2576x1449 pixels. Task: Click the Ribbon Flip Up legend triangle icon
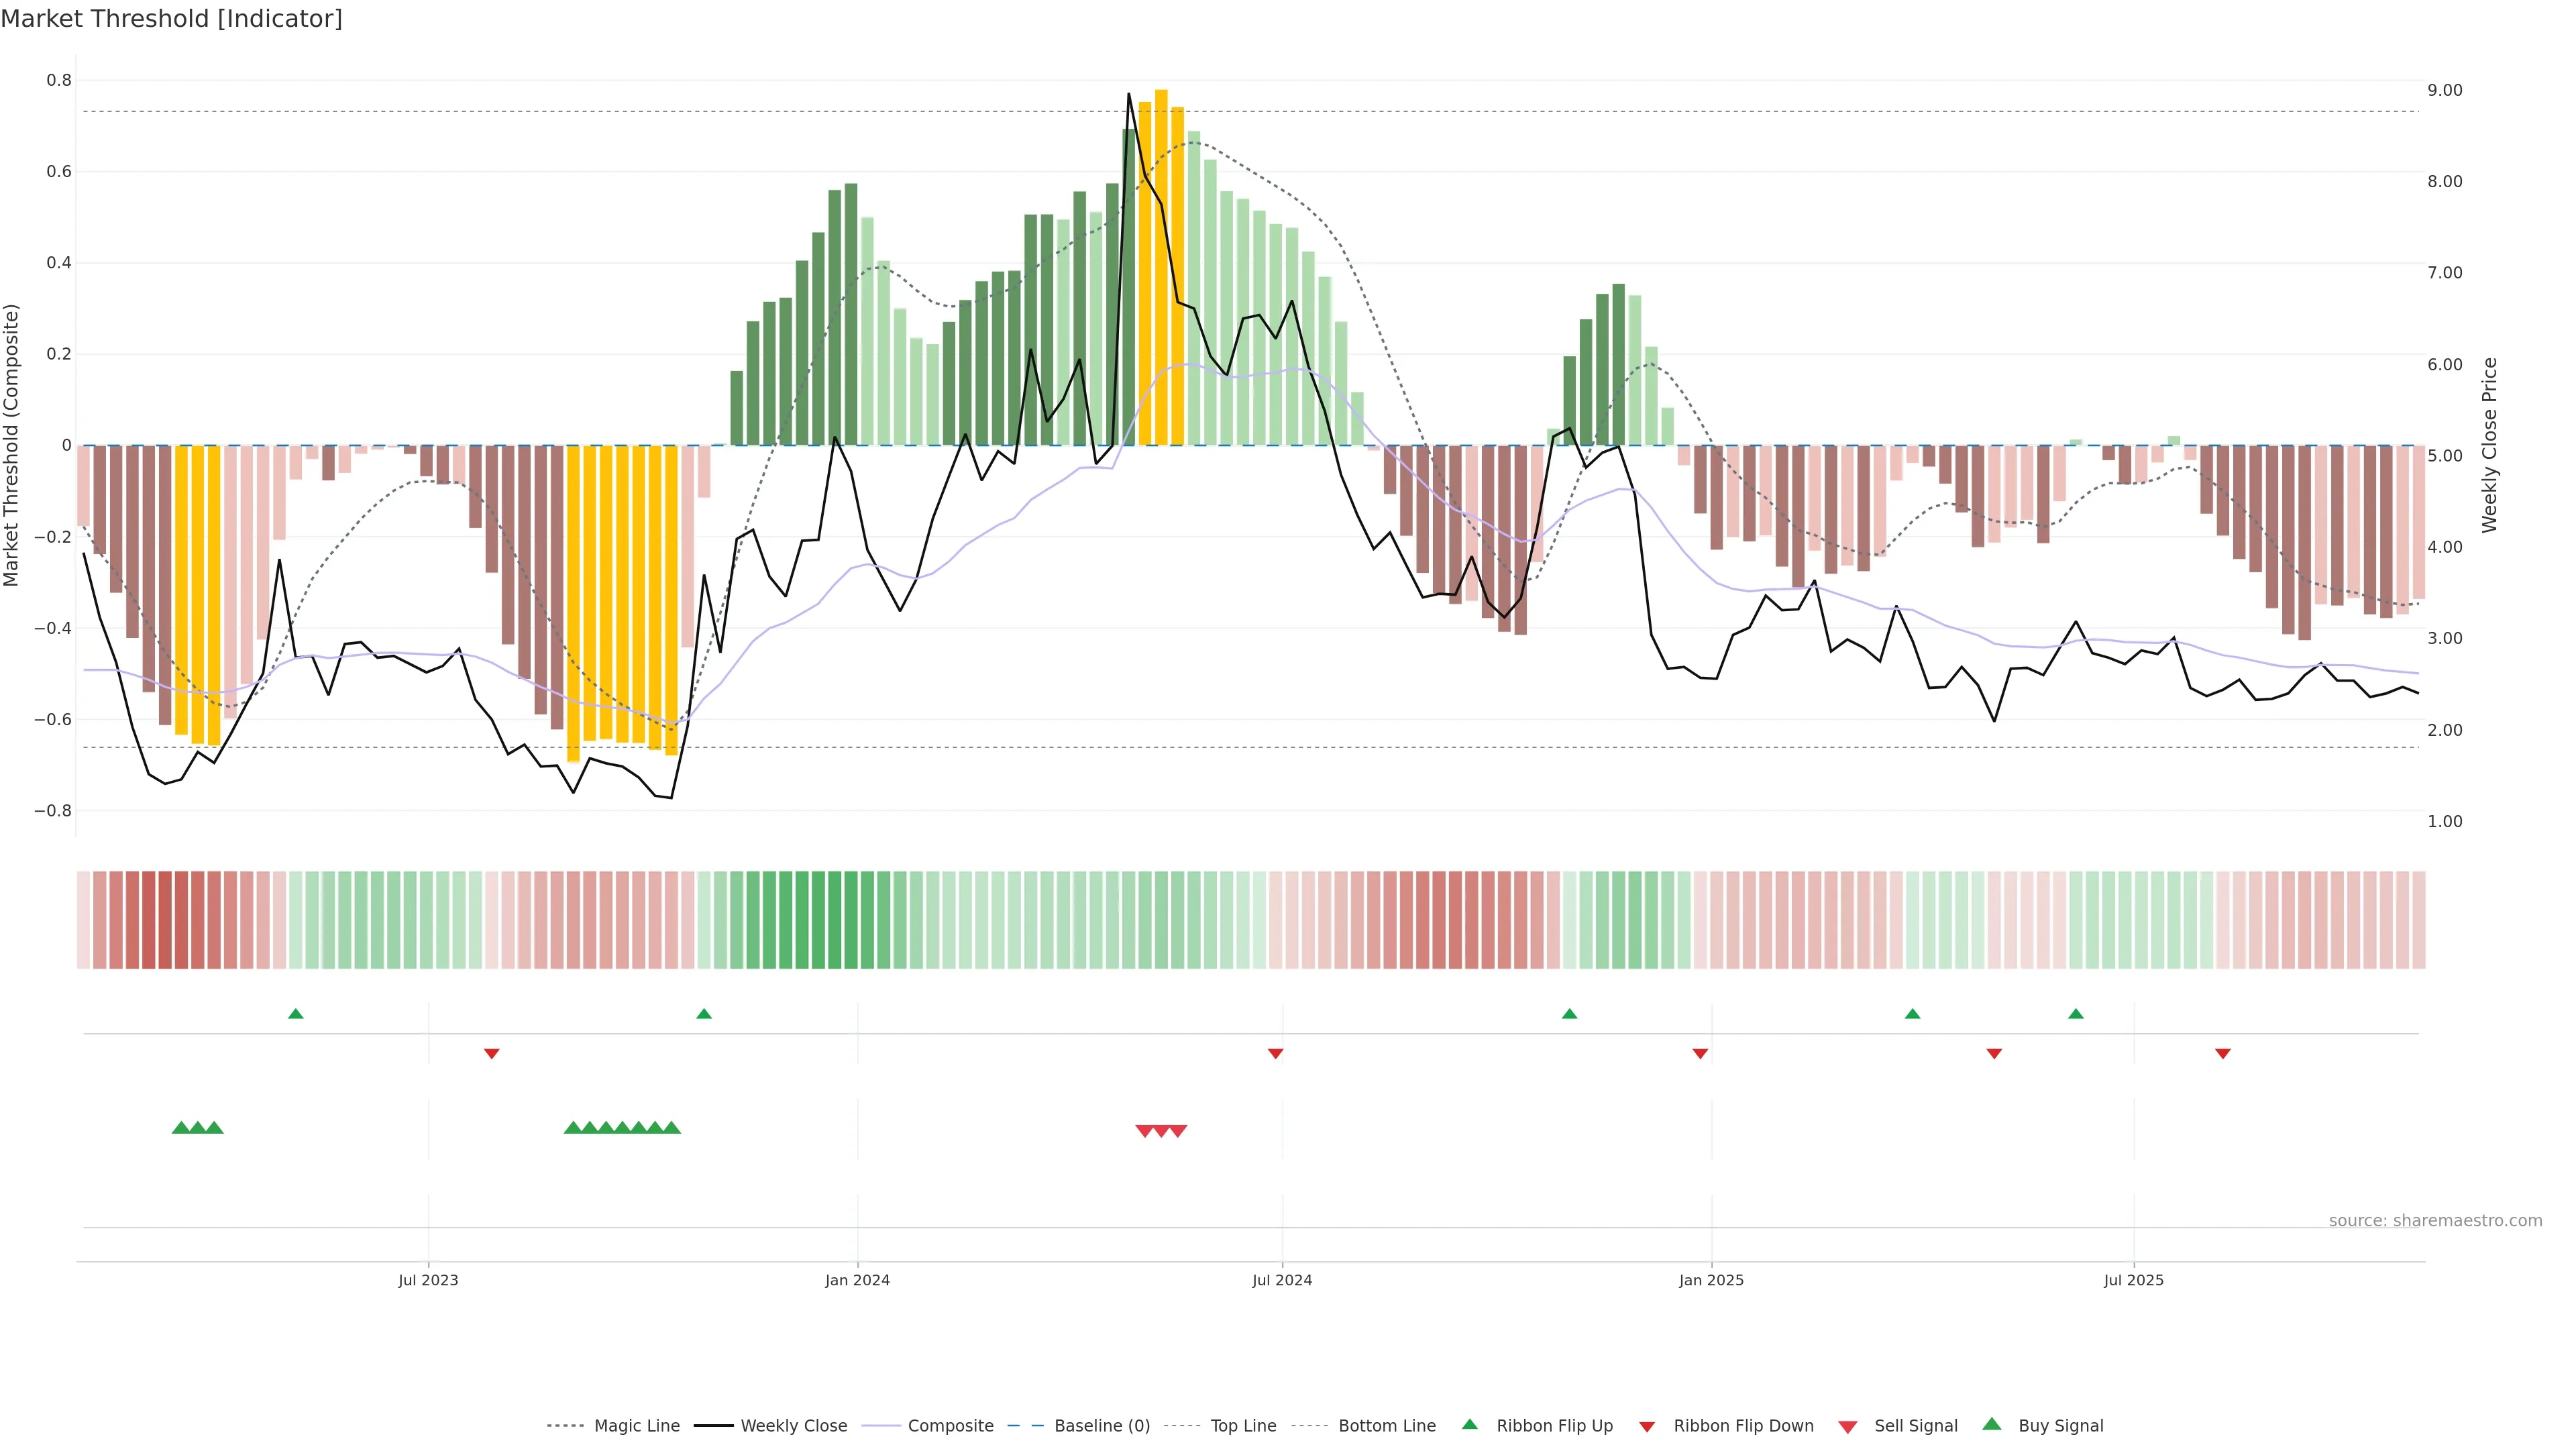[1469, 1424]
